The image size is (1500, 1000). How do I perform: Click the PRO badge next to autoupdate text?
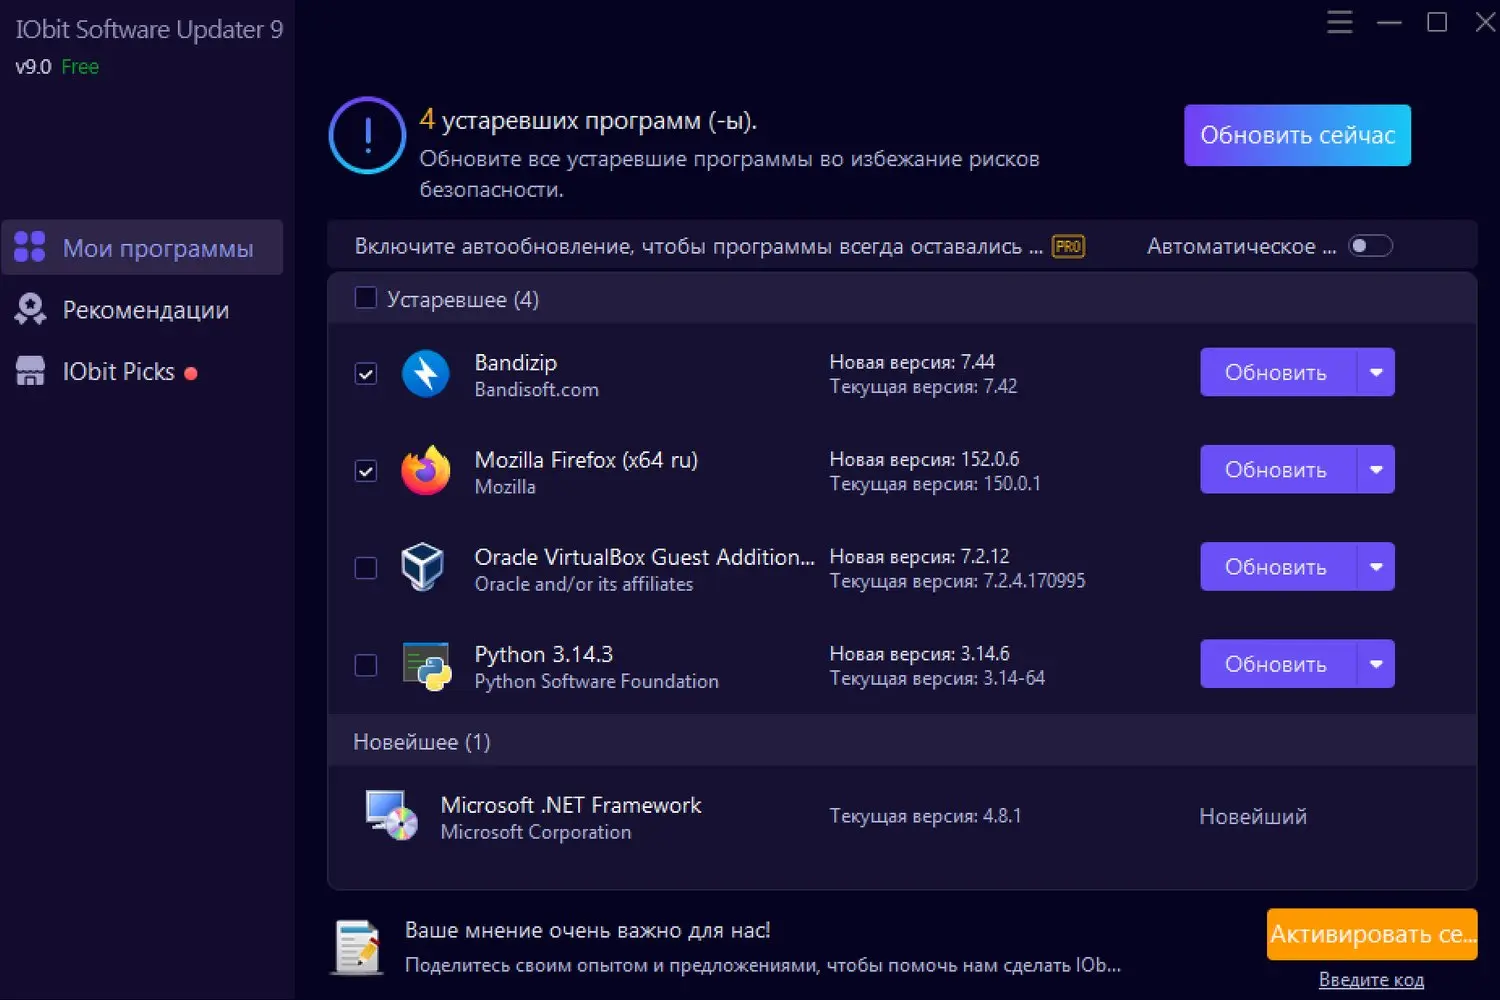[1068, 246]
